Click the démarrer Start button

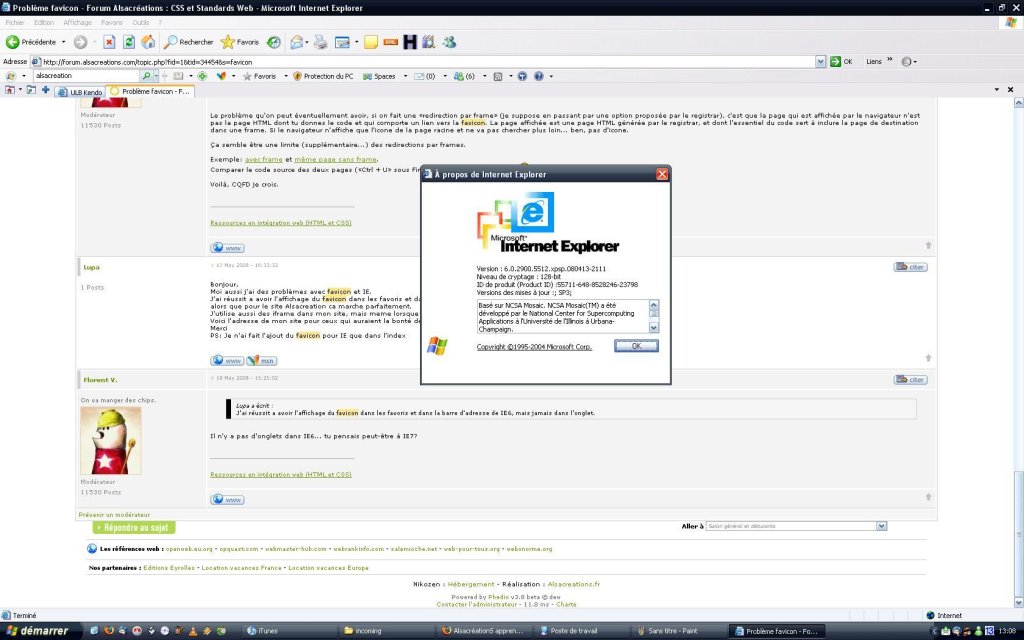pyautogui.click(x=38, y=631)
